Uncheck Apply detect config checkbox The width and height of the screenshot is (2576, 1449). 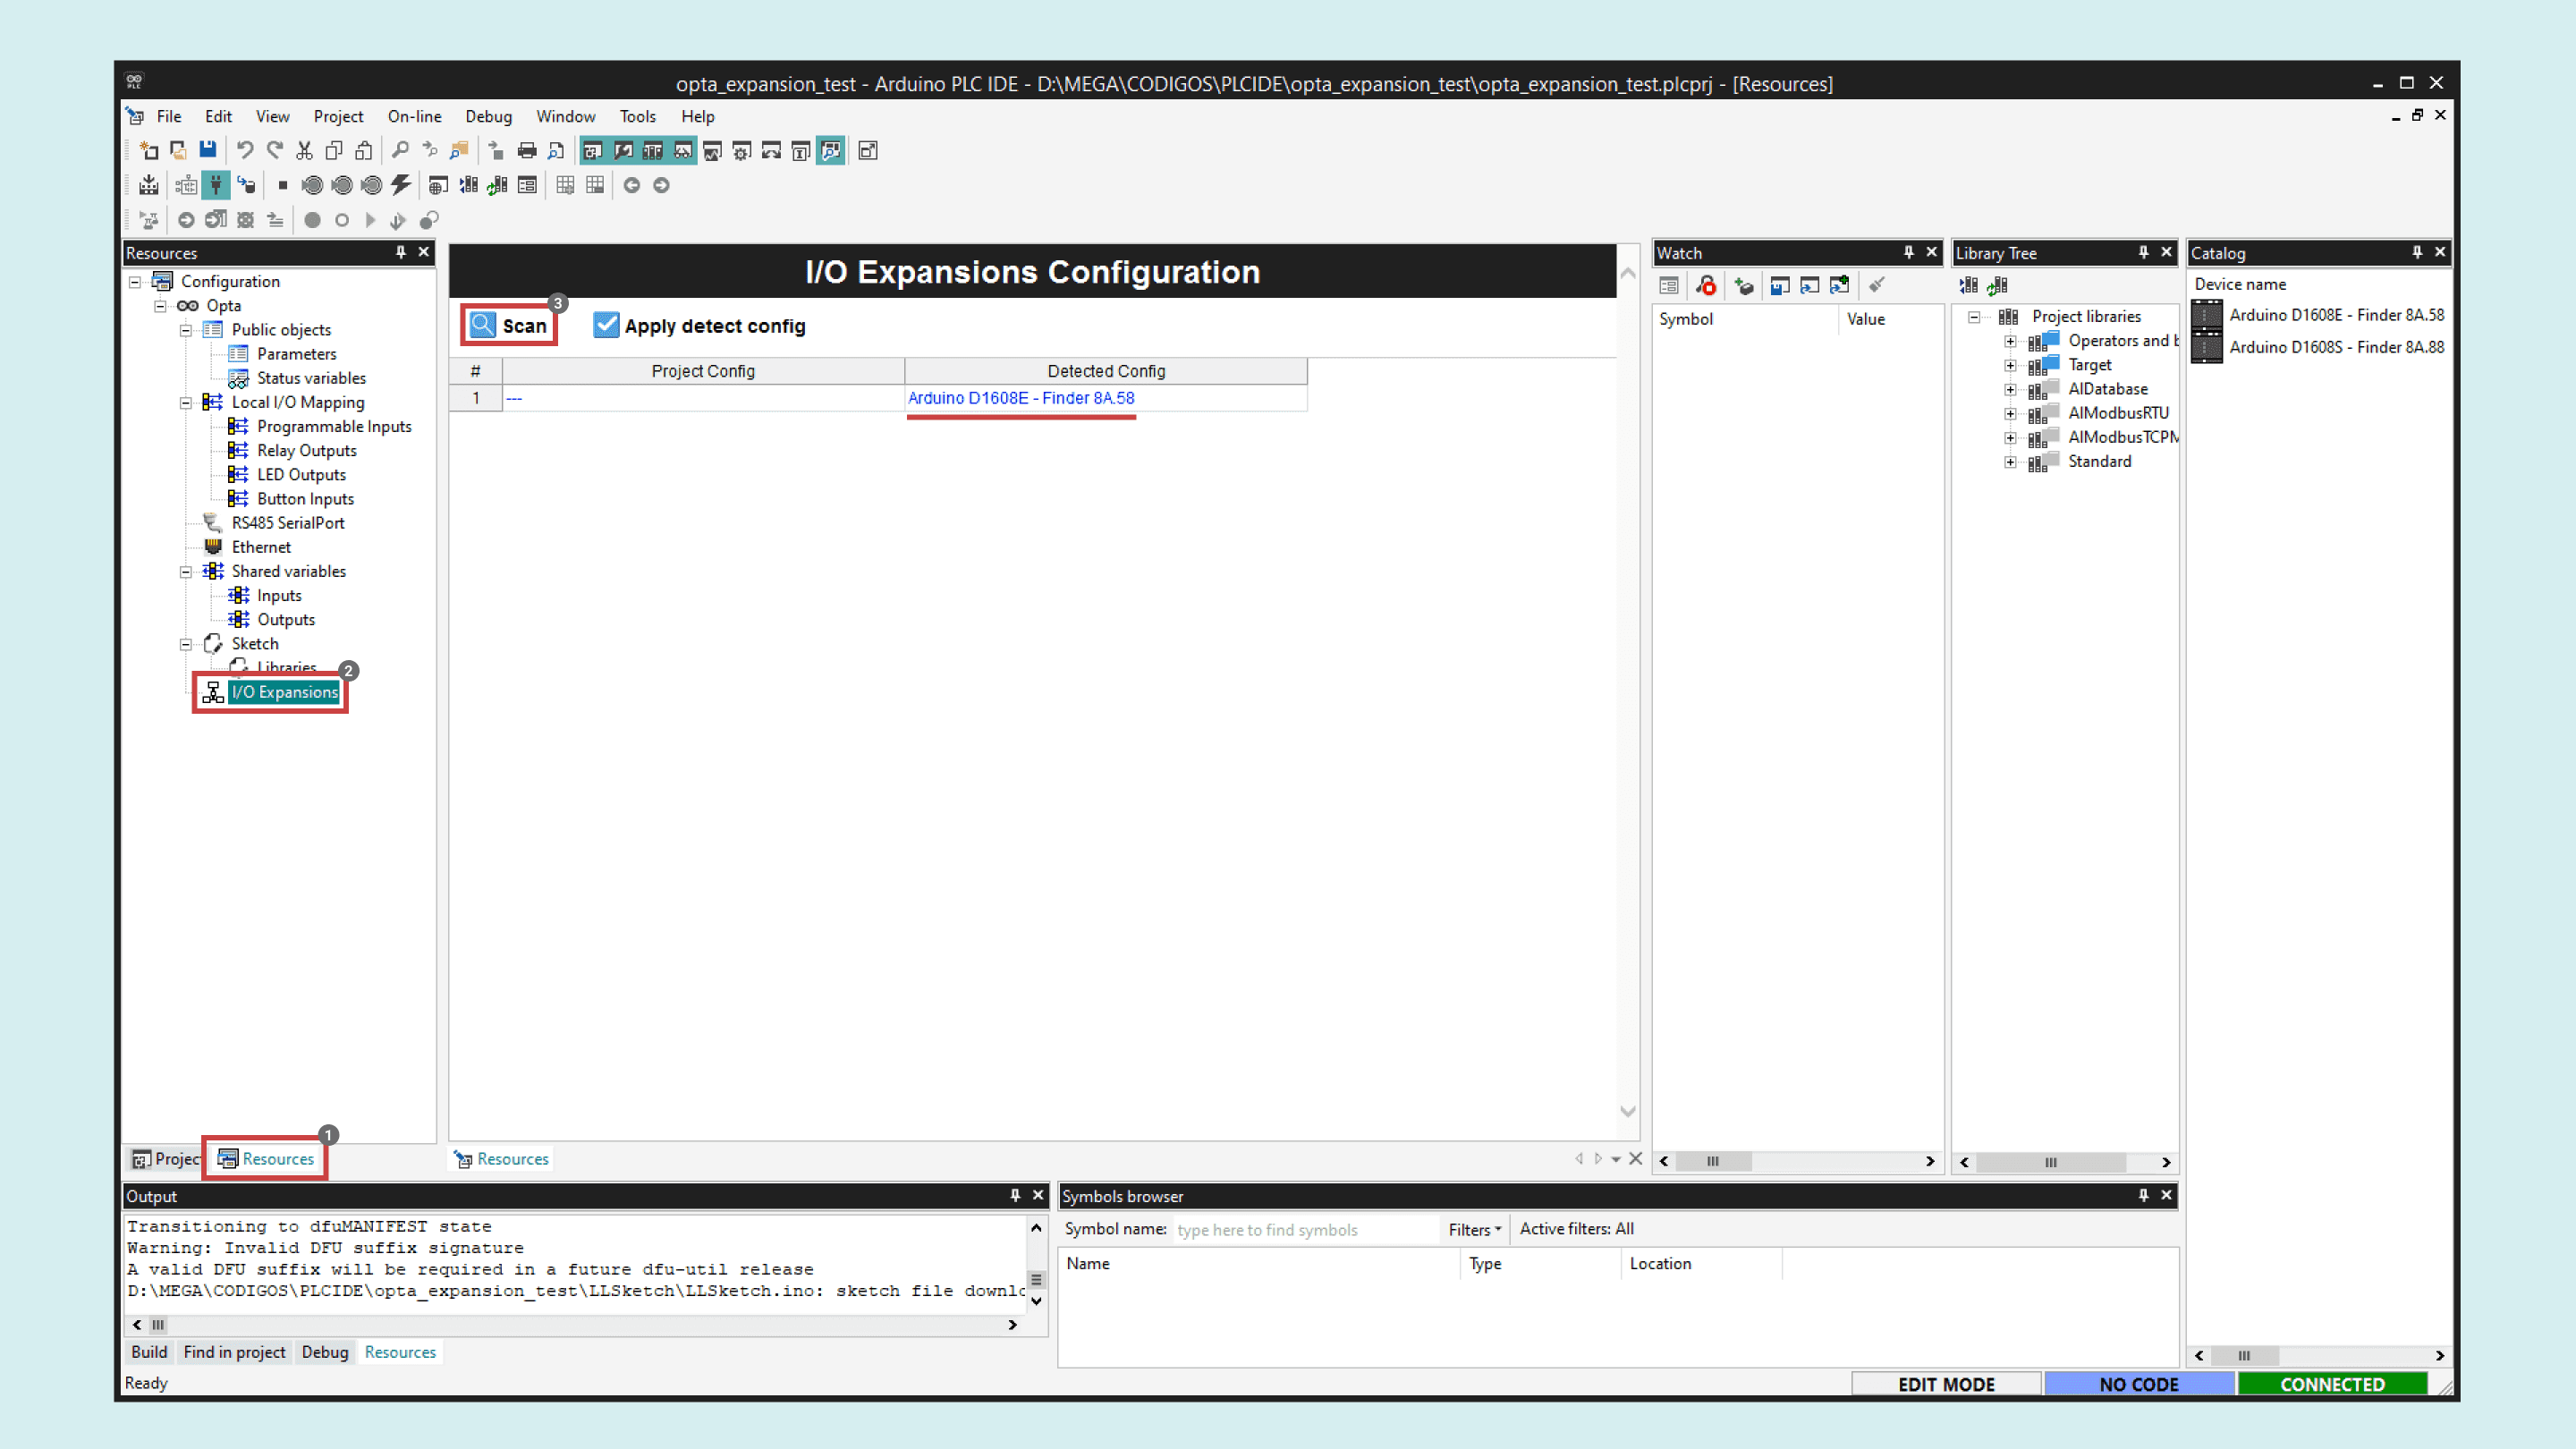(x=606, y=325)
